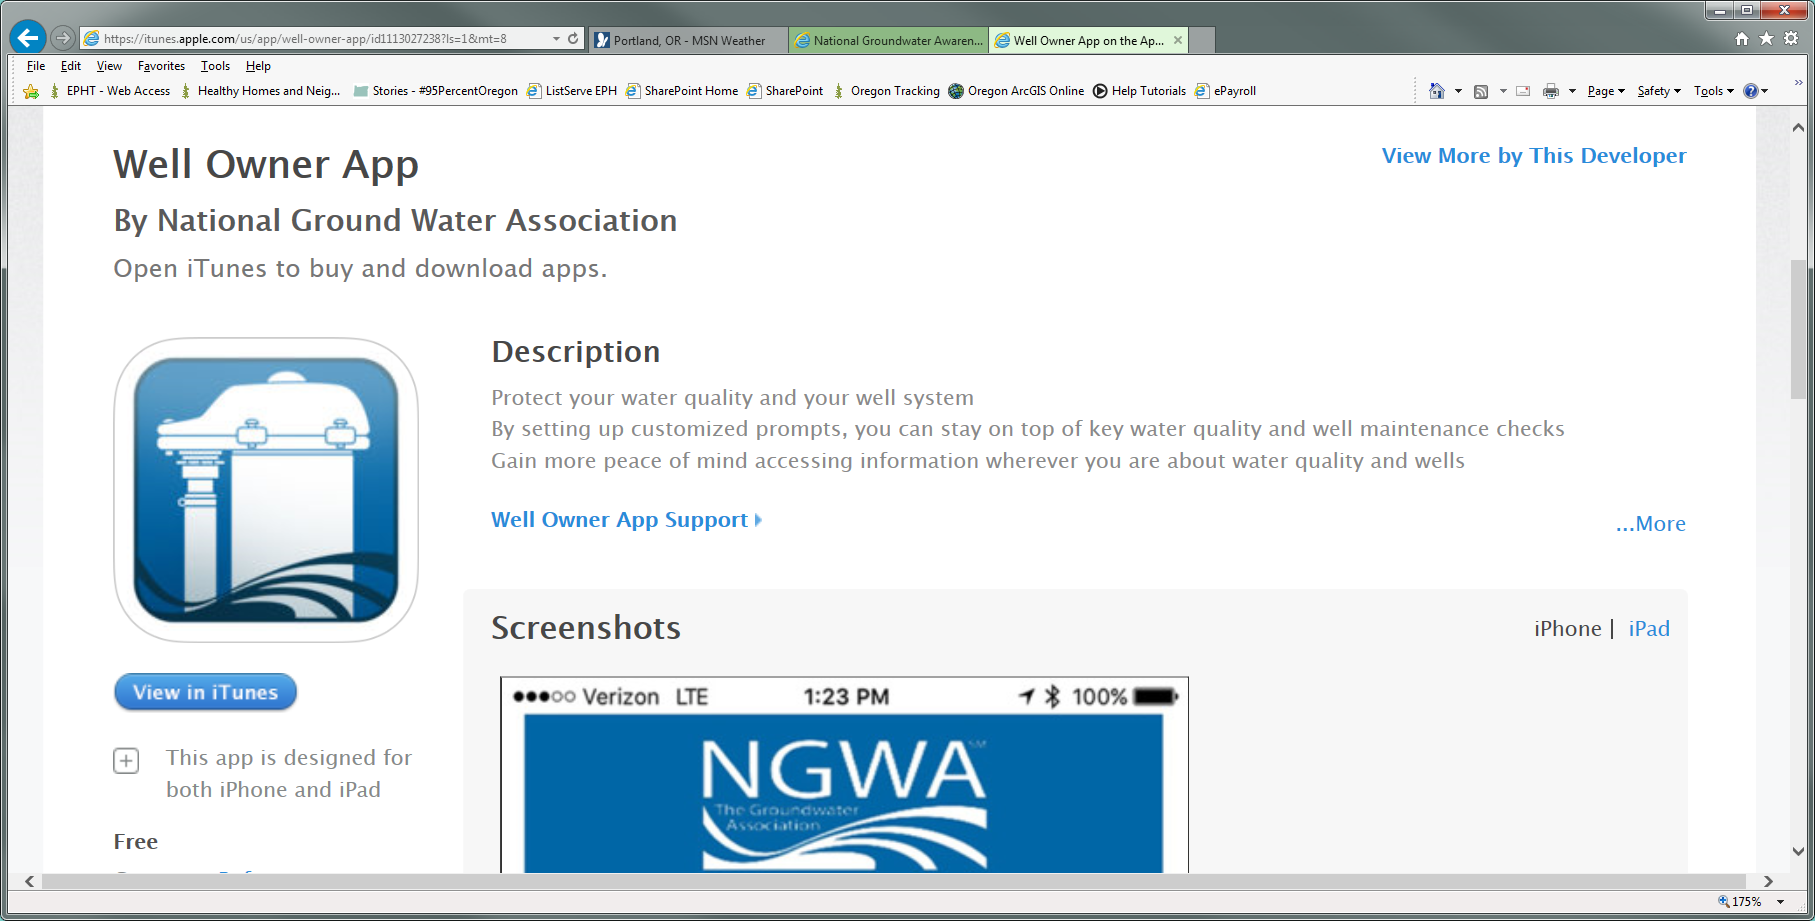This screenshot has width=1815, height=921.
Task: Open the Favorites menu
Action: click(x=161, y=66)
